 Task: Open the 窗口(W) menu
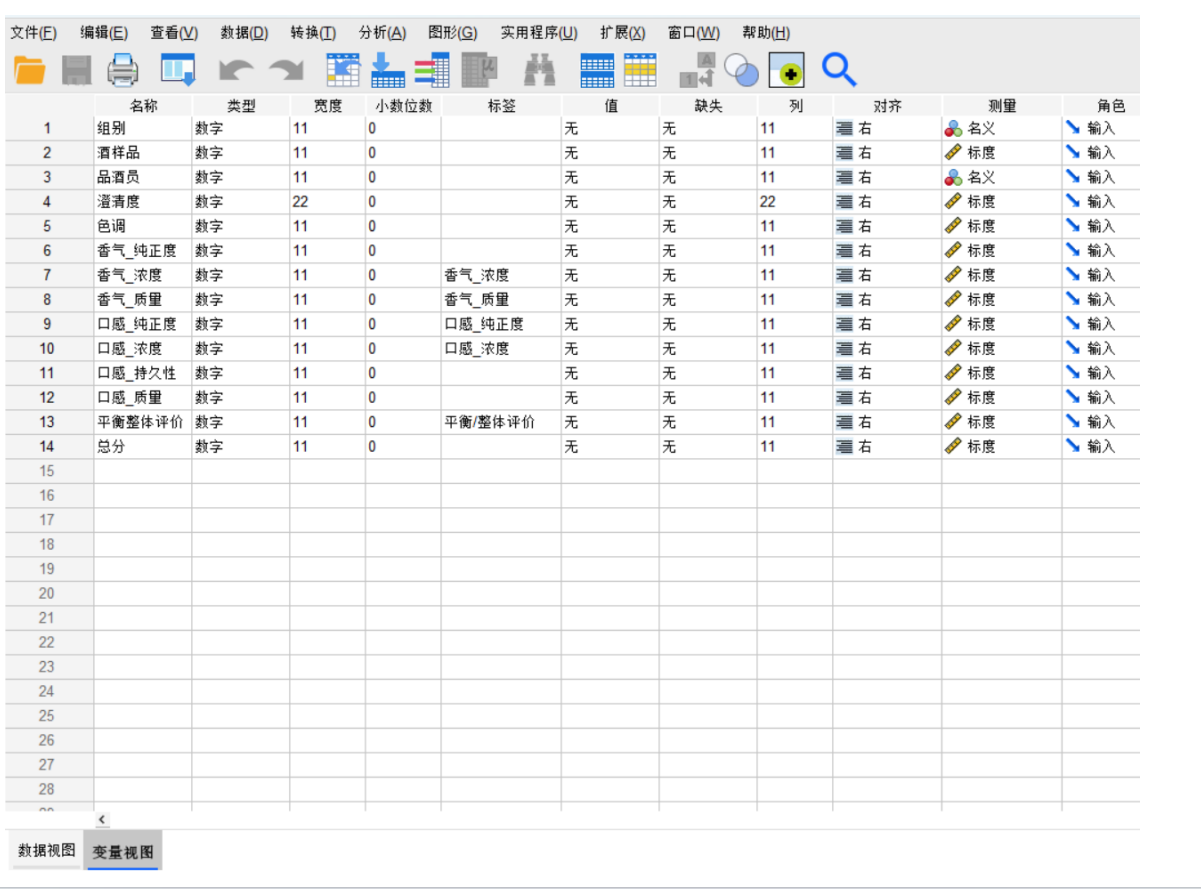click(694, 32)
